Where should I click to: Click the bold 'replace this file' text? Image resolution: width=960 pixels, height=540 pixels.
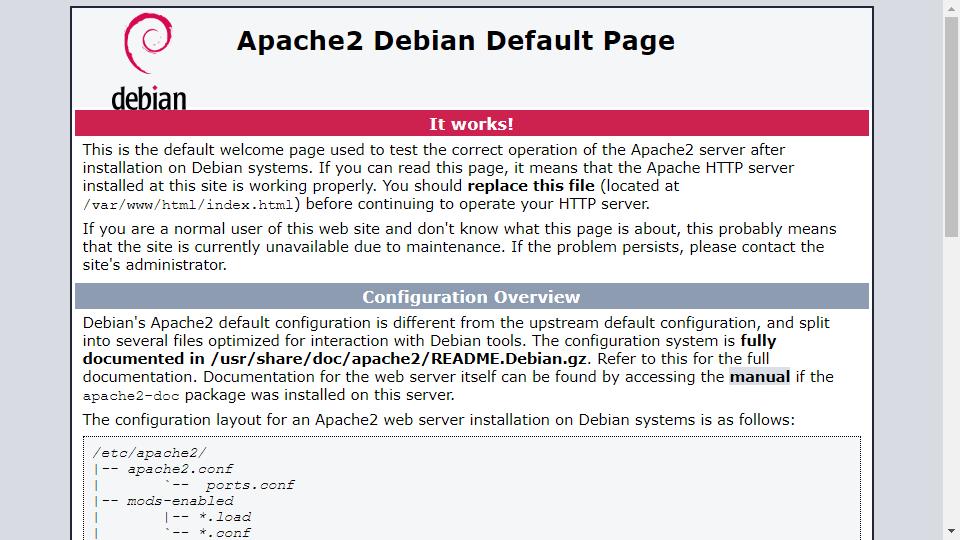531,186
